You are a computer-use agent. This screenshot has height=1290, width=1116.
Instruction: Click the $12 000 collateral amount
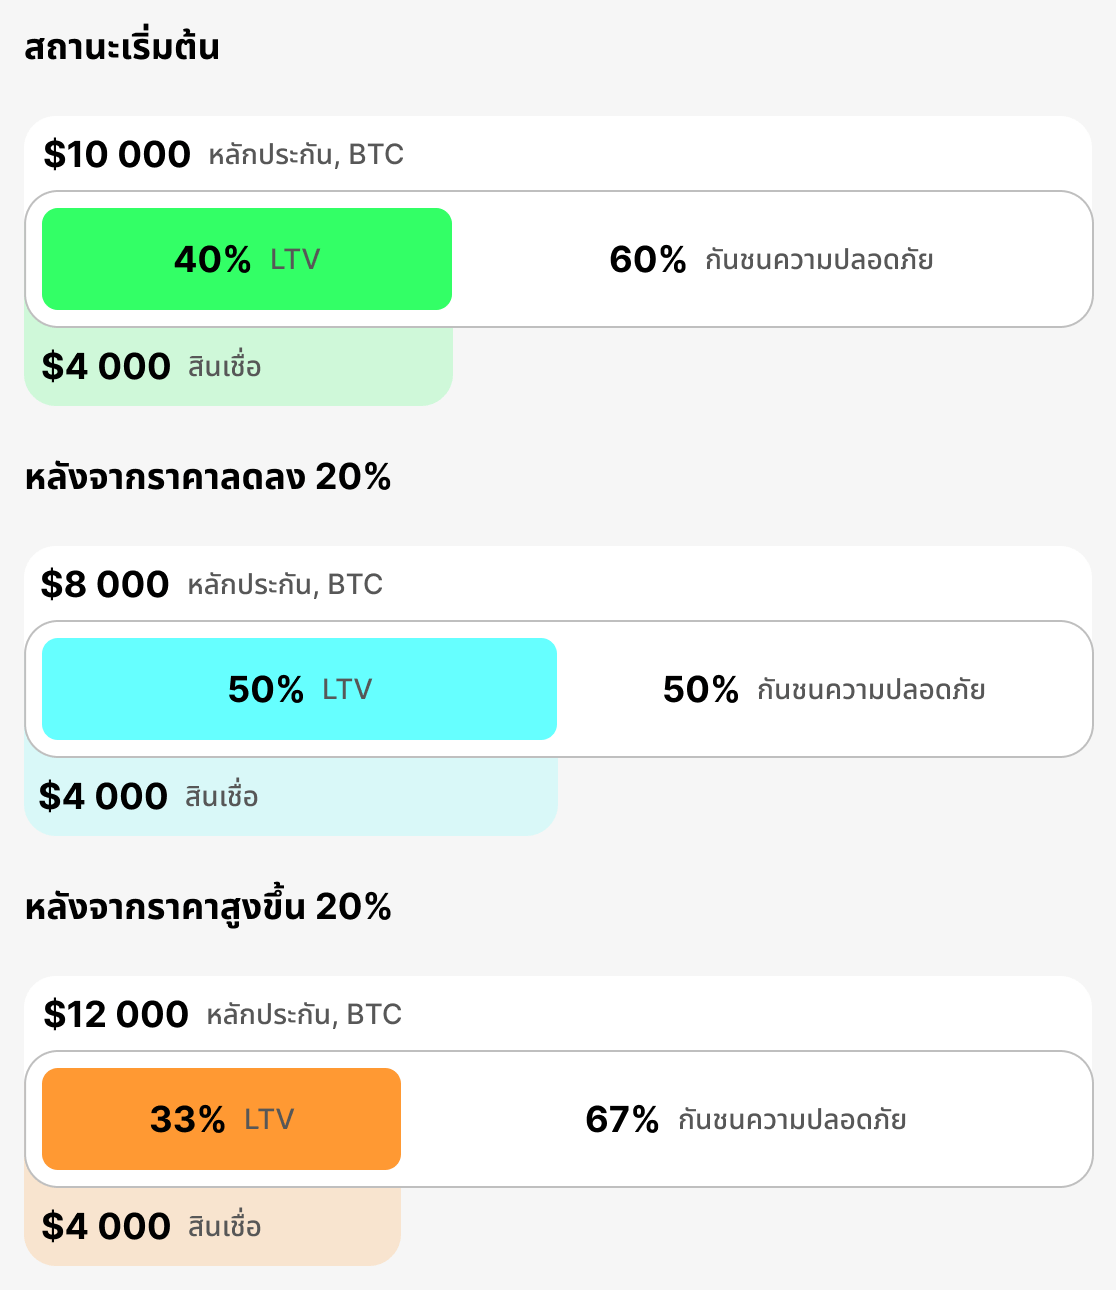coord(116,1015)
